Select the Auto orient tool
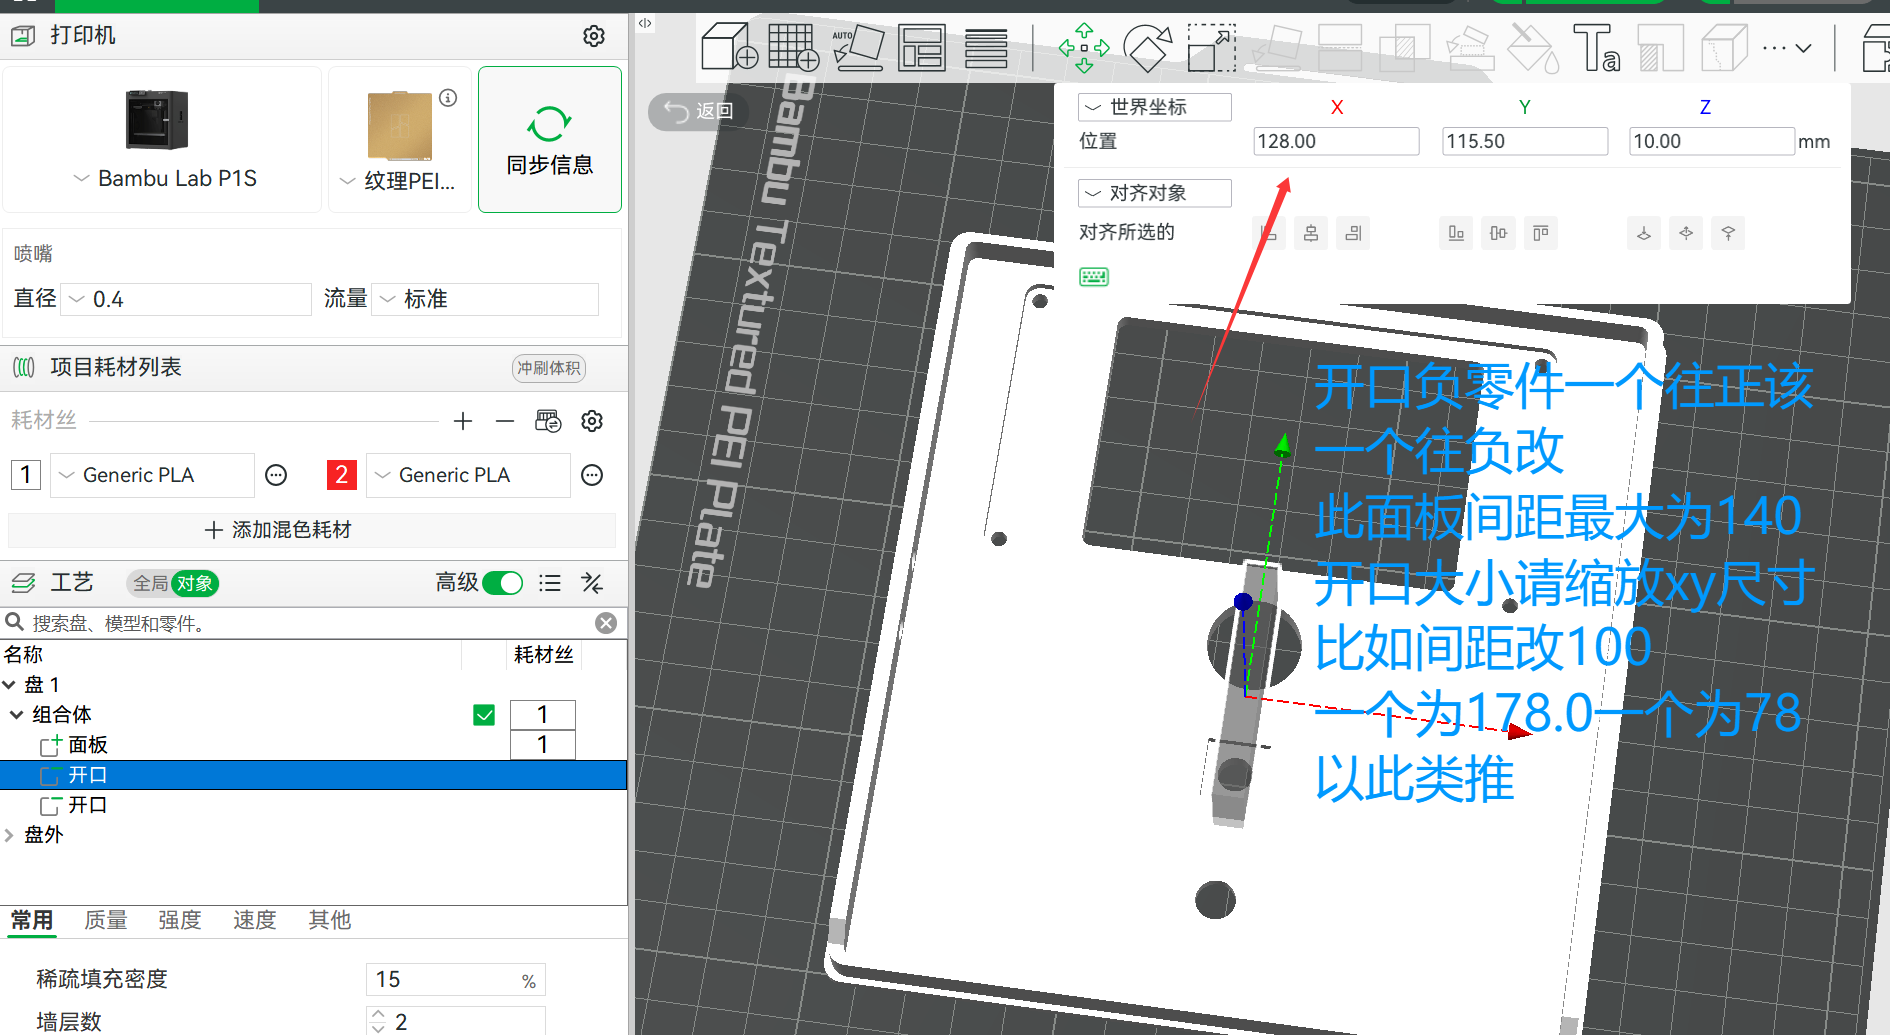The image size is (1890, 1035). [x=858, y=47]
